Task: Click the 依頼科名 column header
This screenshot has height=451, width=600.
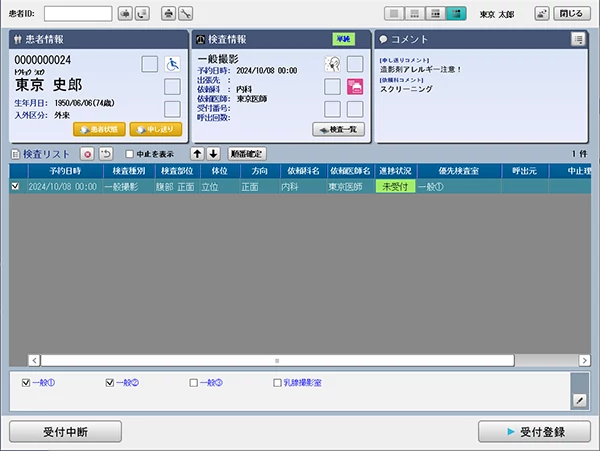Action: (x=303, y=171)
